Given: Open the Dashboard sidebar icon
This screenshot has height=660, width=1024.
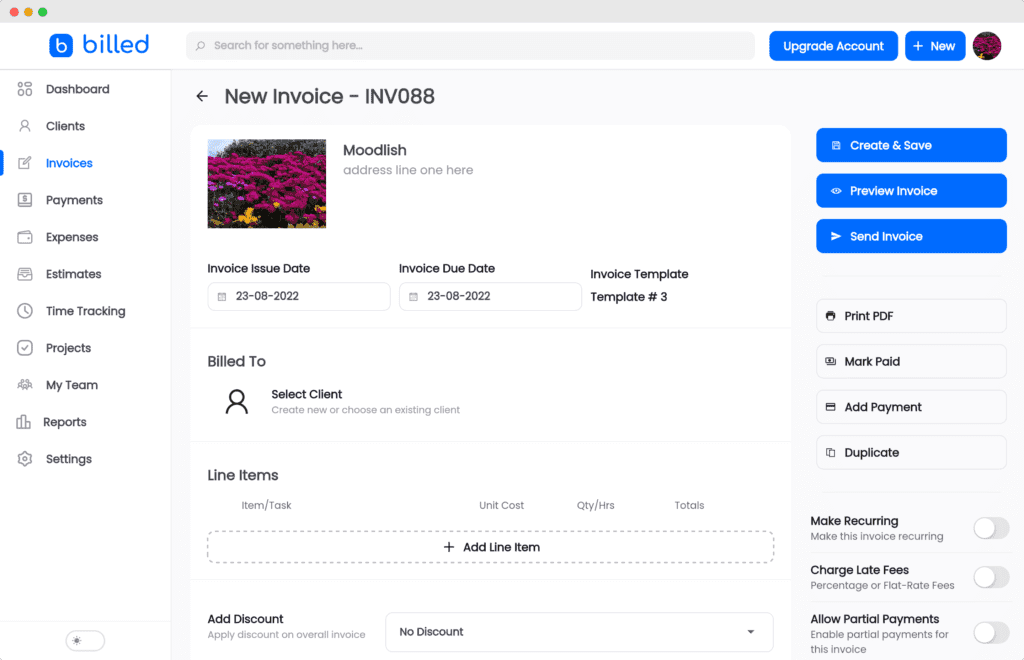Looking at the screenshot, I should [24, 88].
